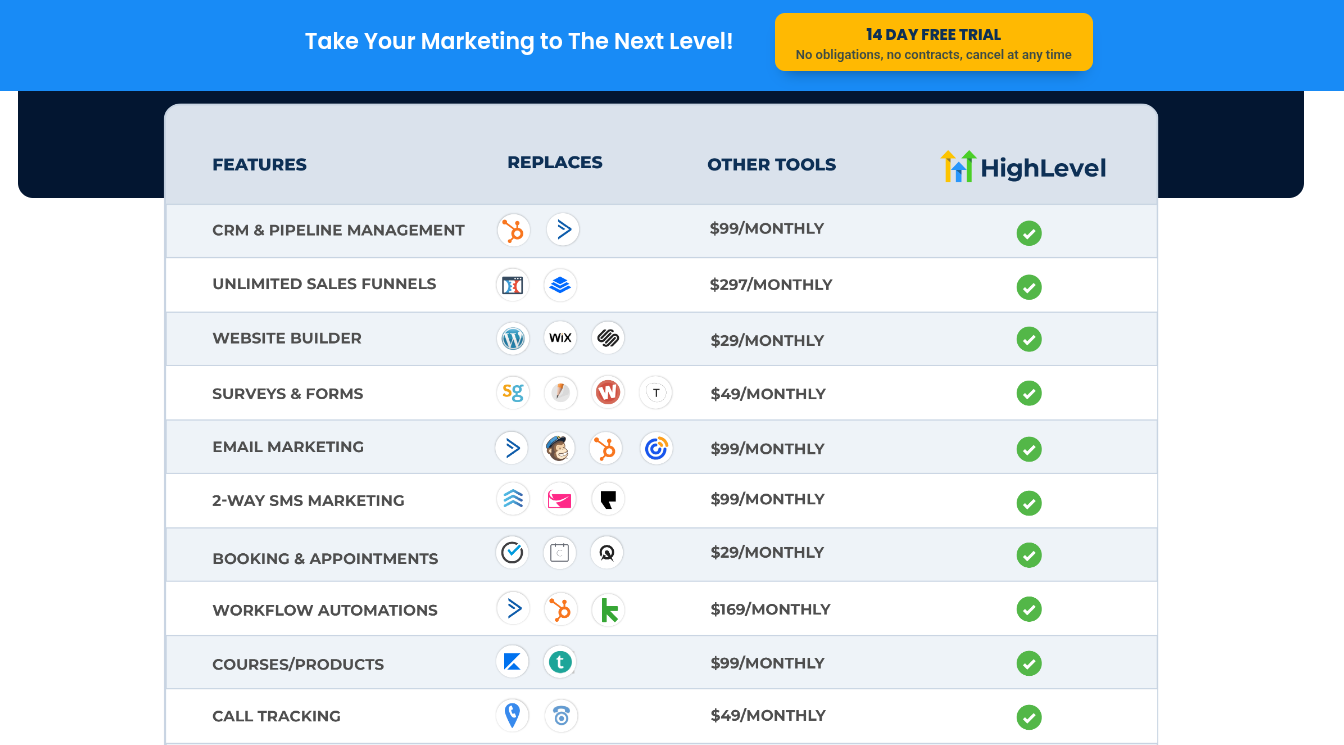Click green checkmark for 2-Way SMS Marketing
The image size is (1344, 745).
click(1029, 503)
